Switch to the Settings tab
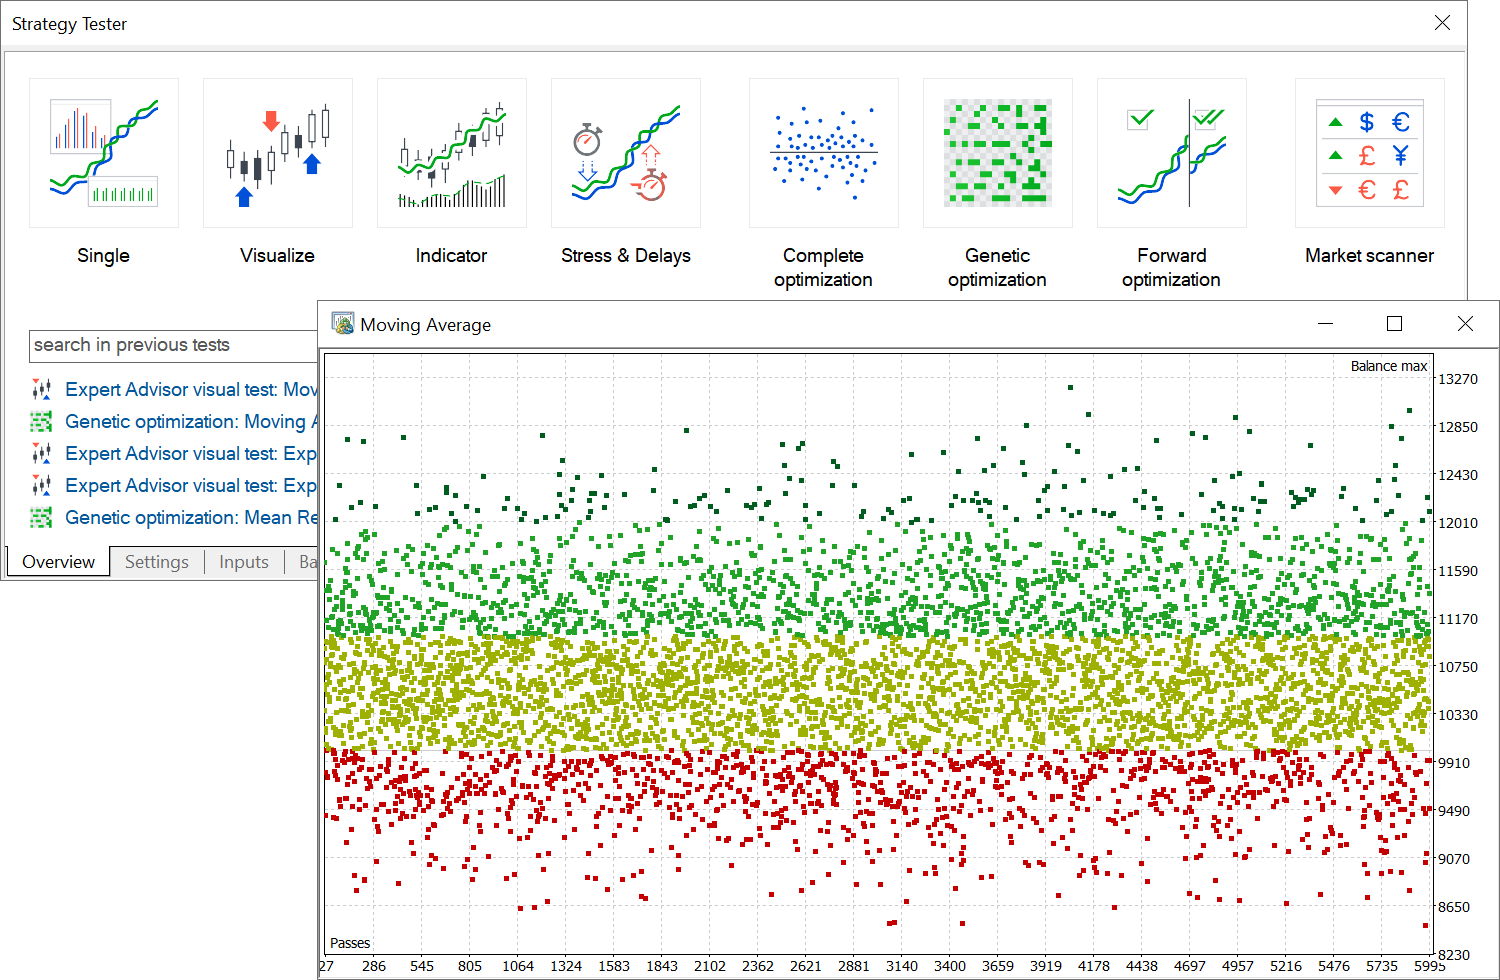1500x980 pixels. pyautogui.click(x=156, y=561)
